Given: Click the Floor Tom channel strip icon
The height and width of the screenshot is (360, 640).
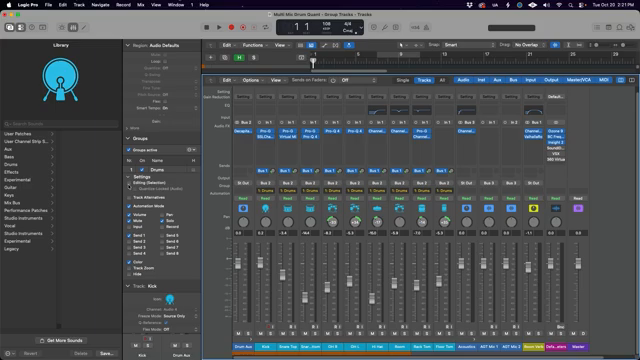Looking at the screenshot, I should pos(444,208).
